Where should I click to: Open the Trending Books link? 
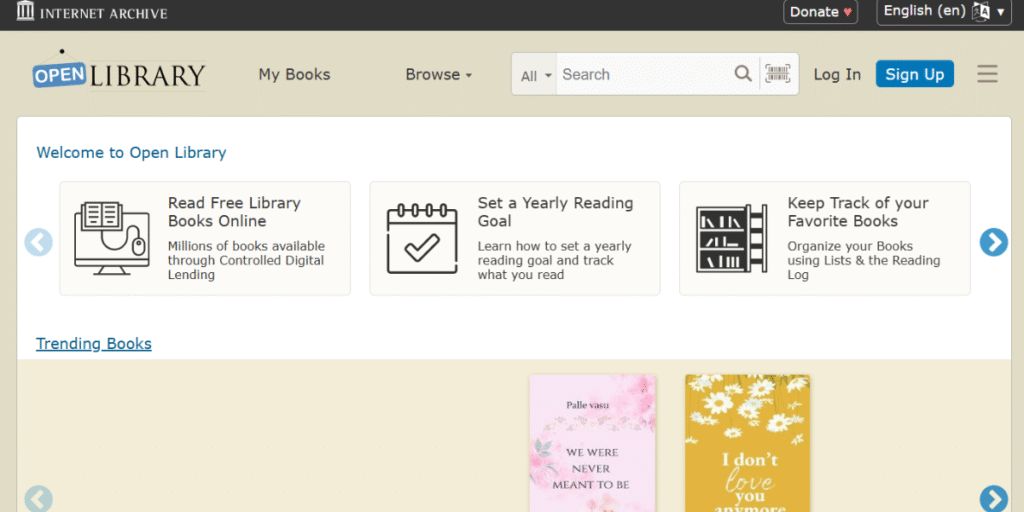point(93,344)
